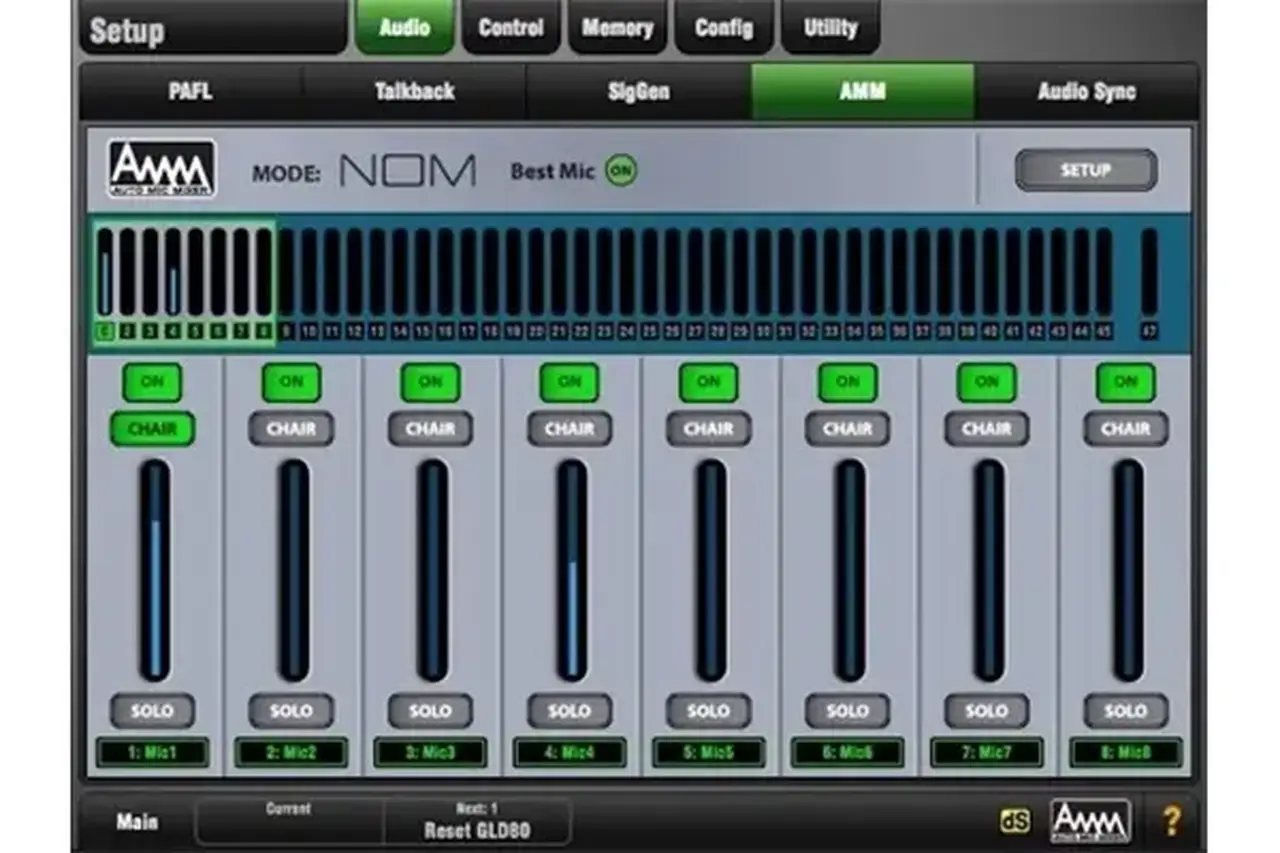Enable CHAIR for the Mic5 channel
The image size is (1280, 853).
tap(708, 429)
